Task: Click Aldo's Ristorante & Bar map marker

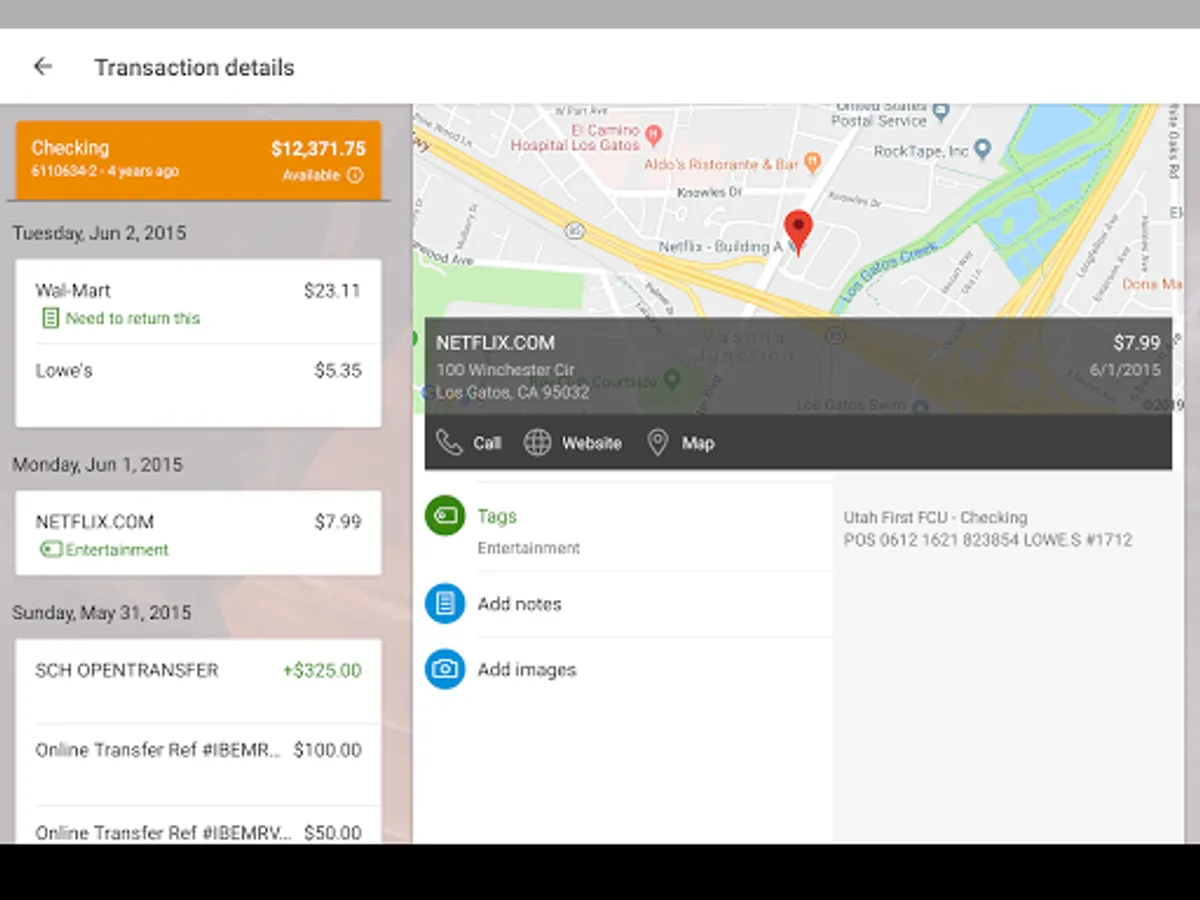Action: 812,160
